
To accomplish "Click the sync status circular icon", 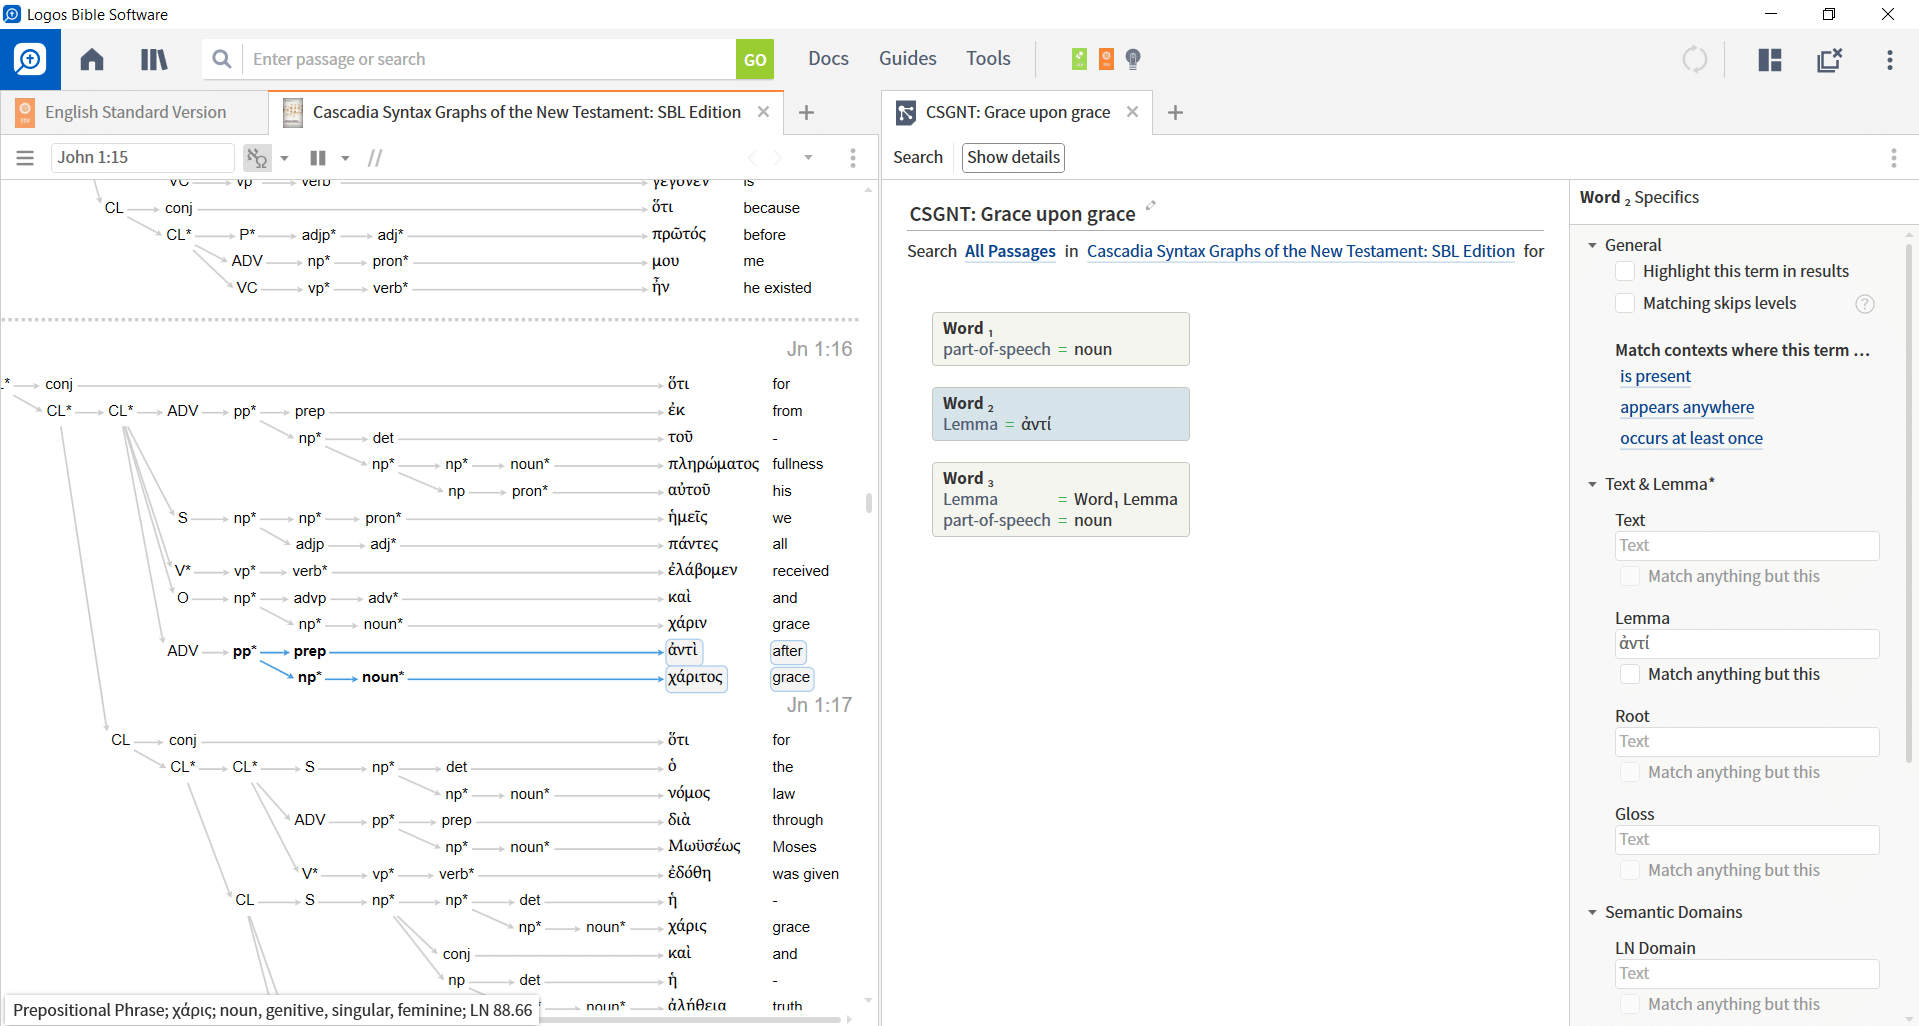I will coord(1695,59).
